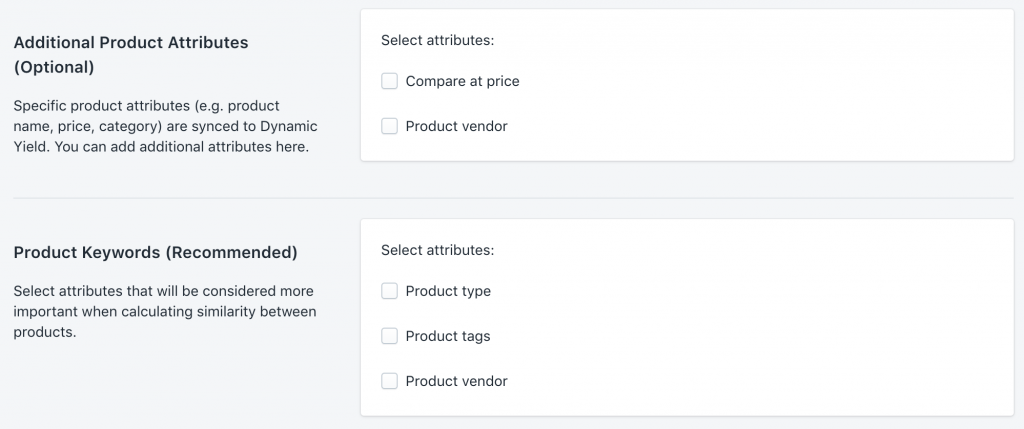Click the "Compare at price" label text

(462, 81)
